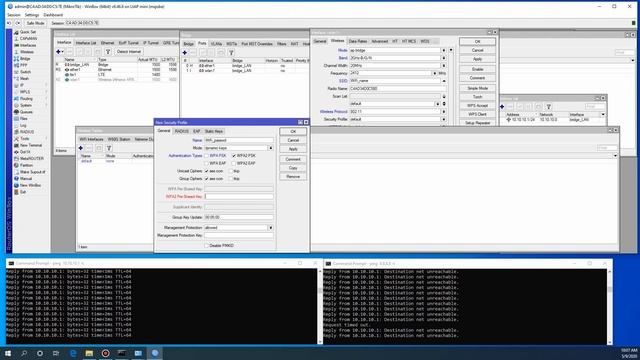640x360 pixels.
Task: Toggle Unicast Ciphers tkip checkbox
Action: [x=231, y=171]
